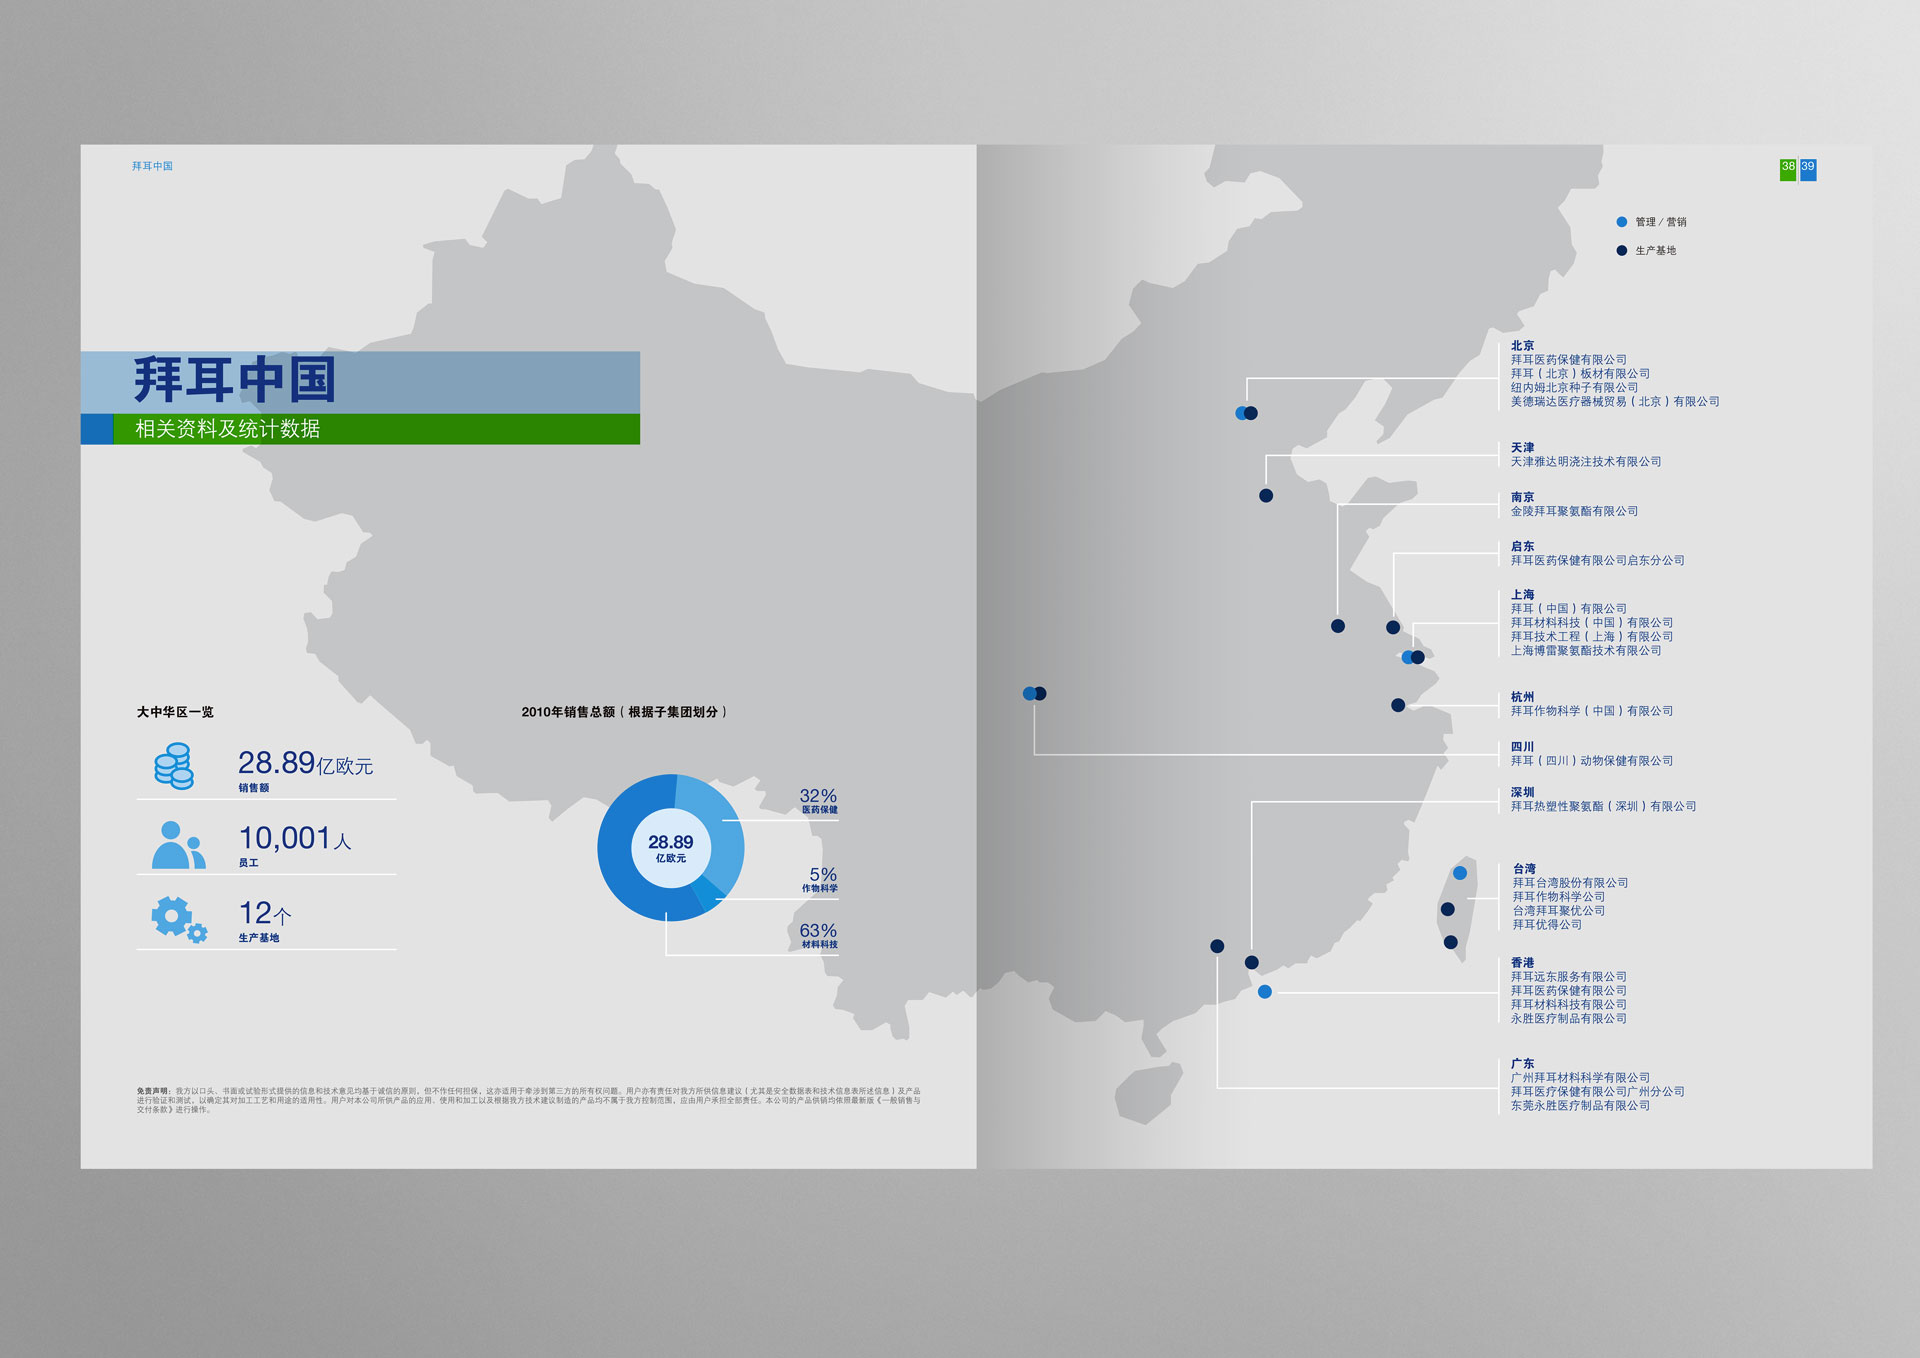Click 拜耳作物科学（中国）有限公司

[x=1591, y=711]
